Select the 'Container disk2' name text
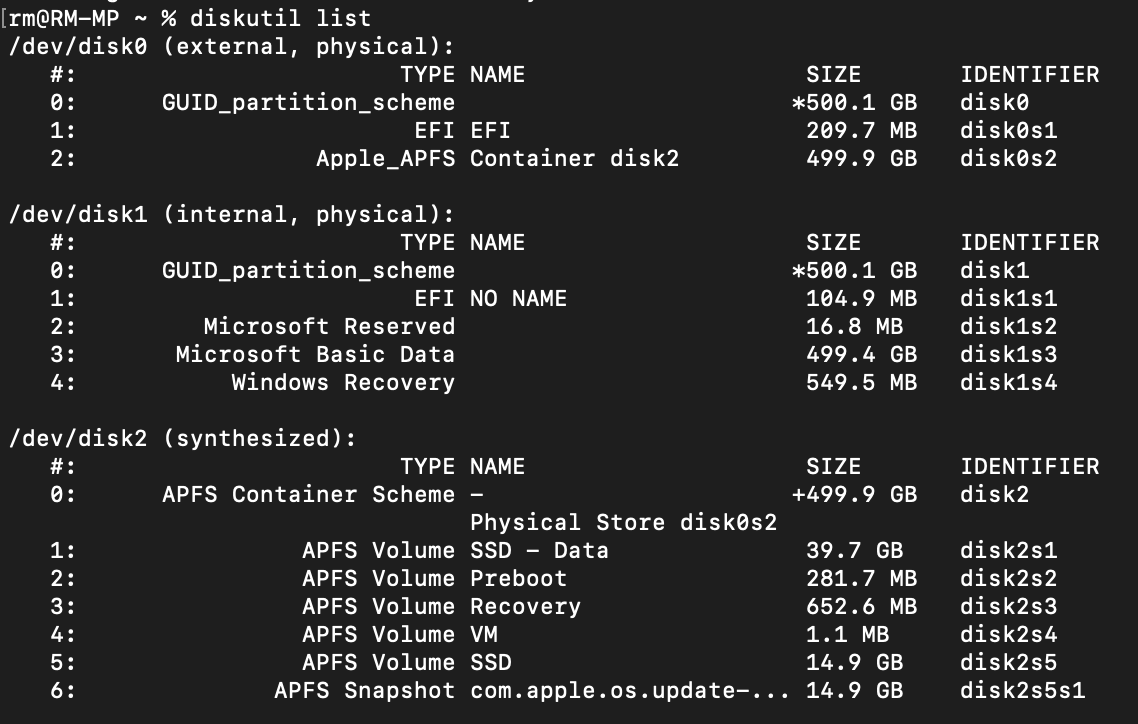The height and width of the screenshot is (724, 1138). tap(574, 158)
